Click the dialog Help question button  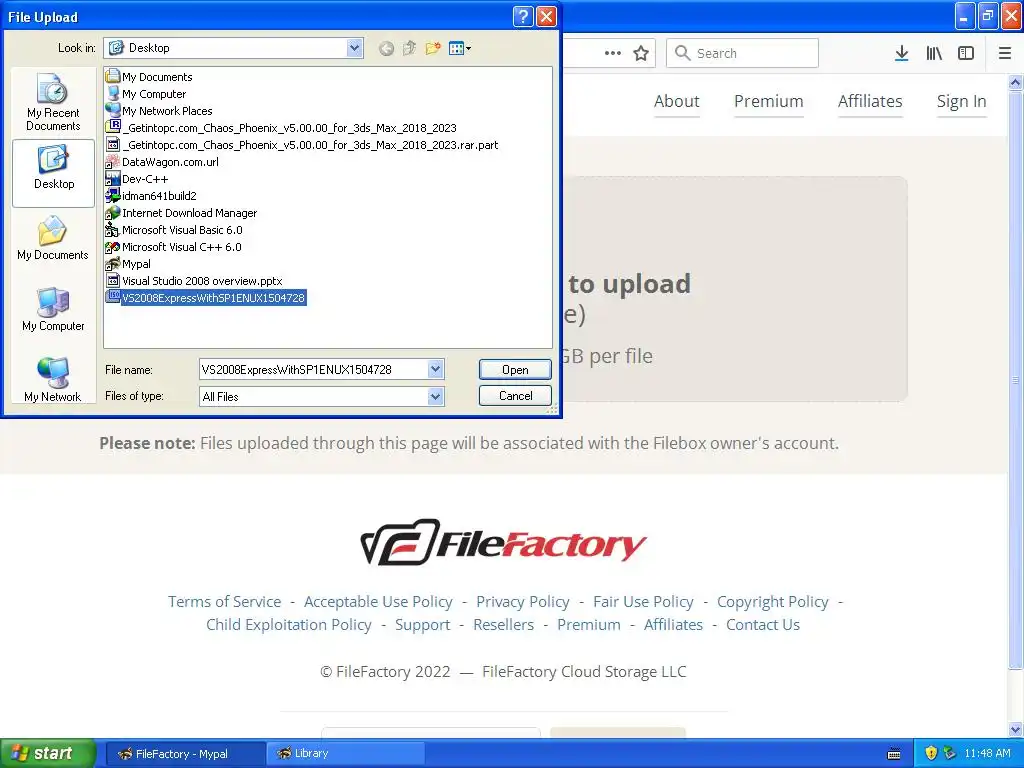(x=523, y=16)
